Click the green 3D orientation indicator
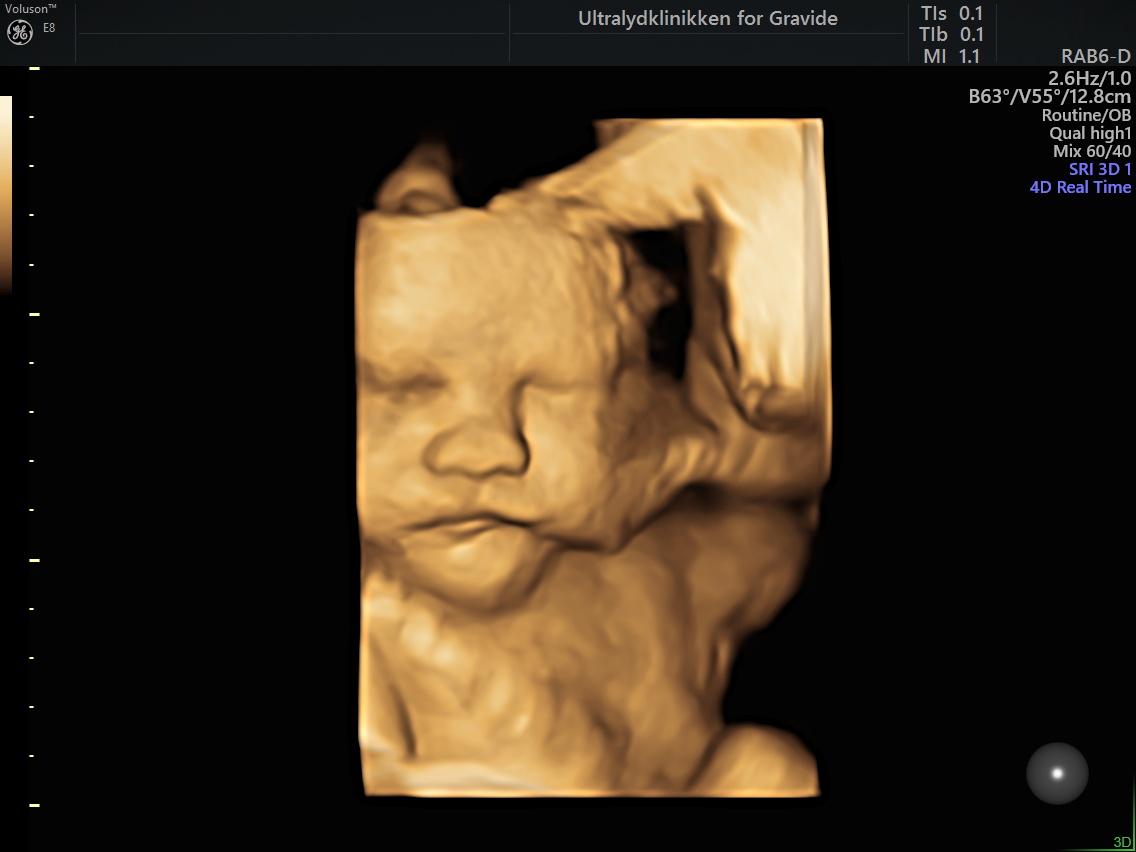Viewport: 1136px width, 852px height. [1120, 843]
